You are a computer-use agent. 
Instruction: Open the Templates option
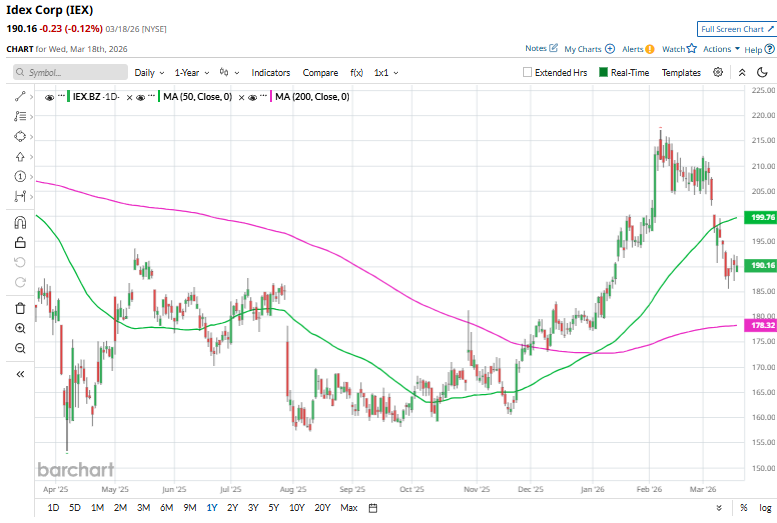pos(681,73)
